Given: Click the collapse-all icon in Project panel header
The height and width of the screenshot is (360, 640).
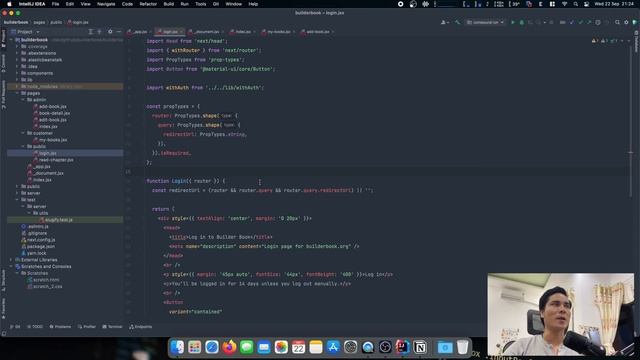Looking at the screenshot, I should [99, 31].
